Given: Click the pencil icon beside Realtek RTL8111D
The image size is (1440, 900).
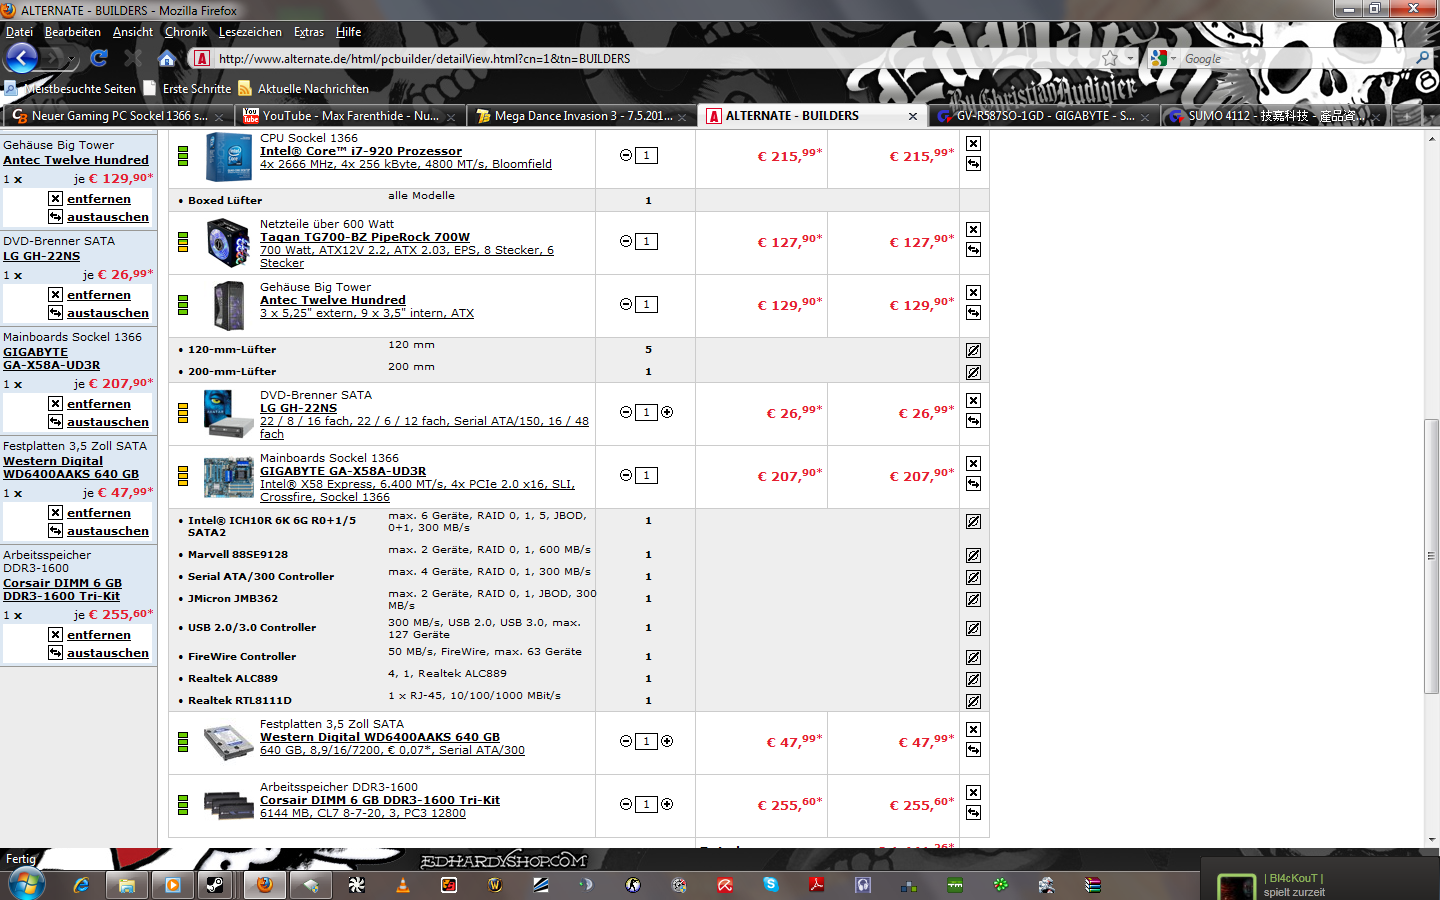Looking at the screenshot, I should 973,702.
